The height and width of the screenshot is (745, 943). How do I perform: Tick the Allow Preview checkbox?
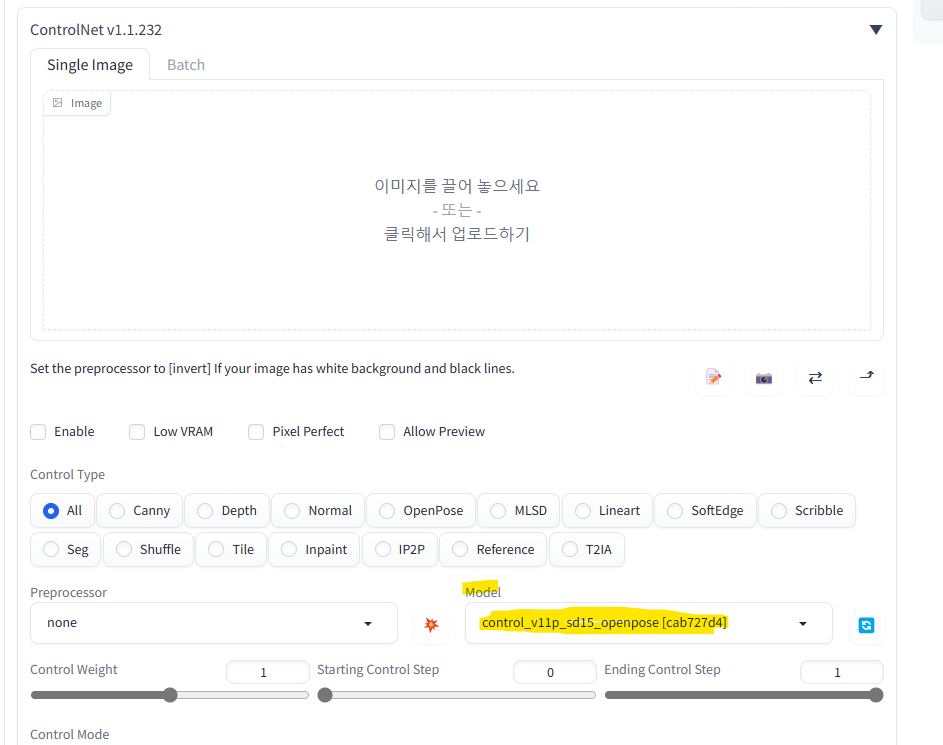pyautogui.click(x=387, y=432)
